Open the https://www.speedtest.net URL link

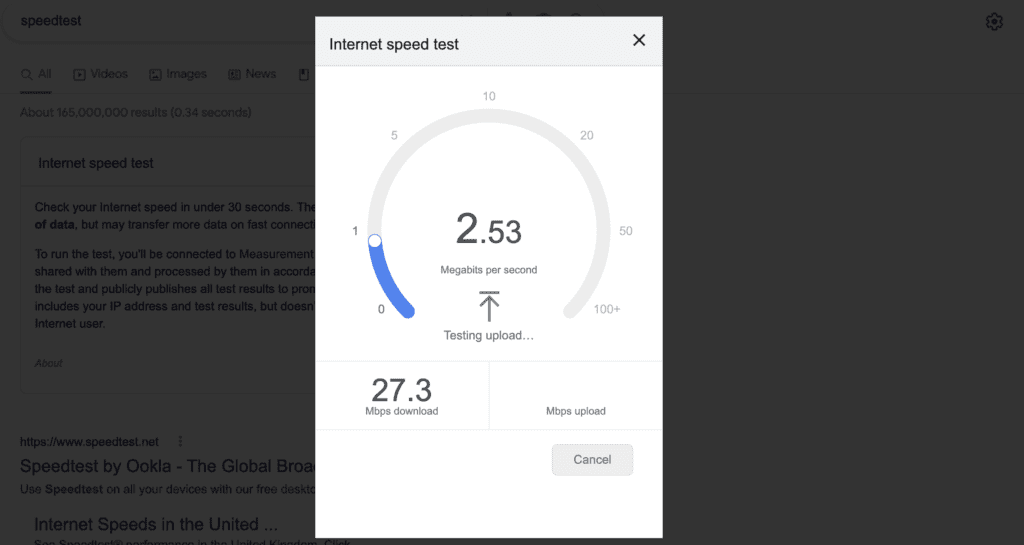[x=89, y=442]
